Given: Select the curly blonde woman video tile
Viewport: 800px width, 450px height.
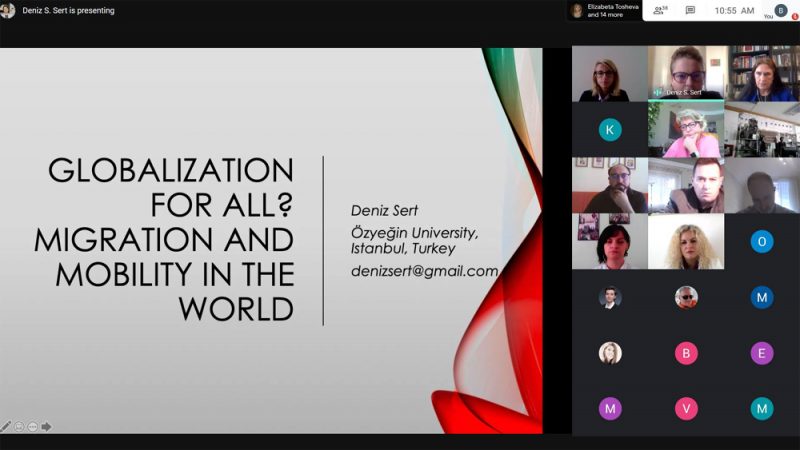Looking at the screenshot, I should tap(686, 241).
